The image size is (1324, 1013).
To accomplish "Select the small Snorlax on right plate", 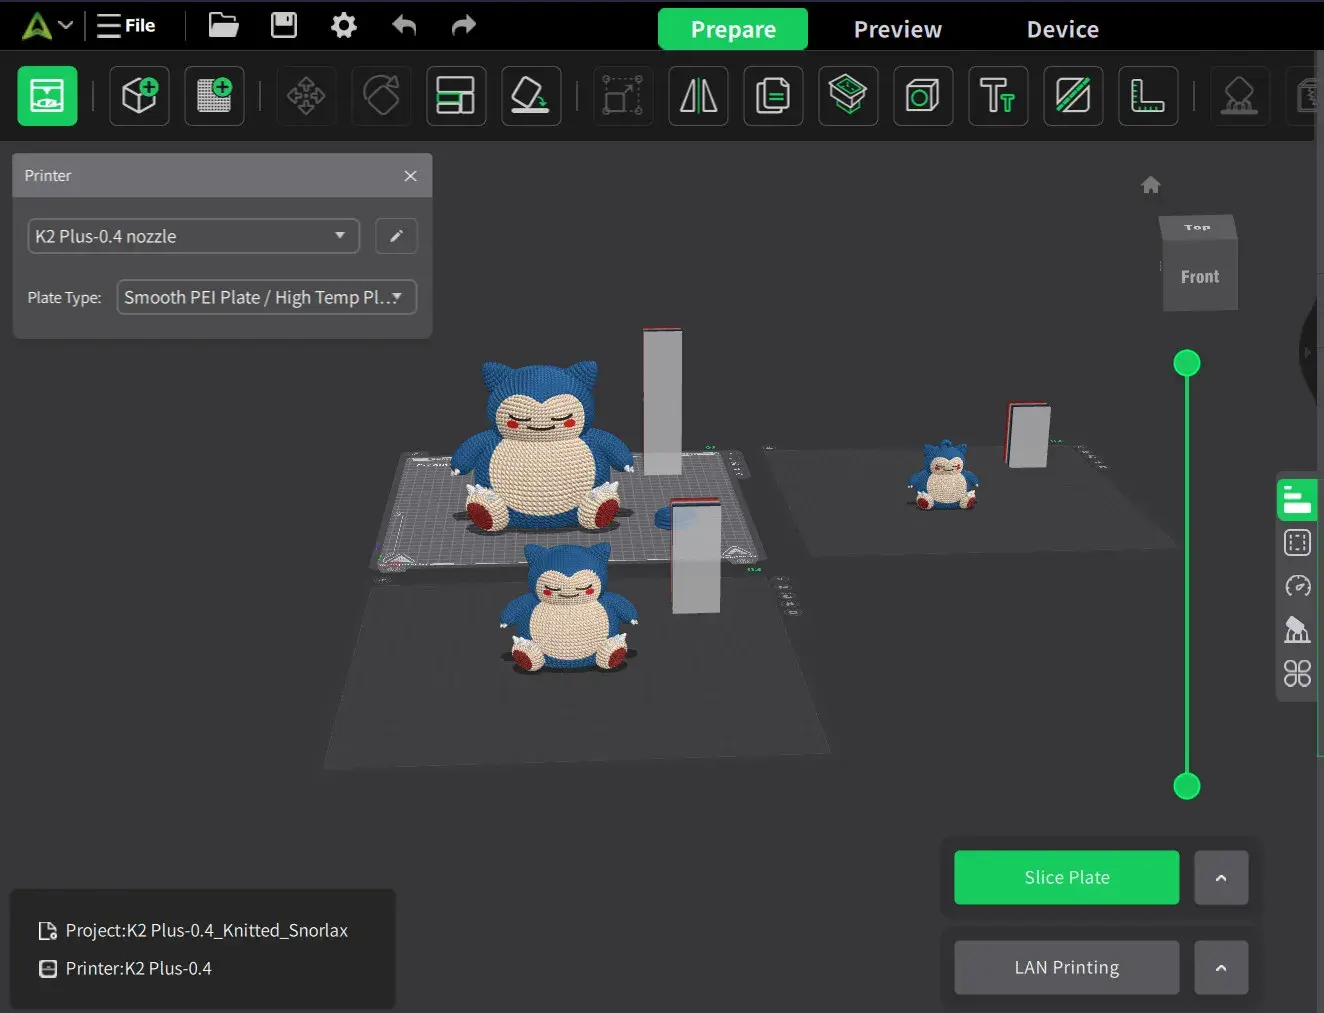I will (x=943, y=476).
